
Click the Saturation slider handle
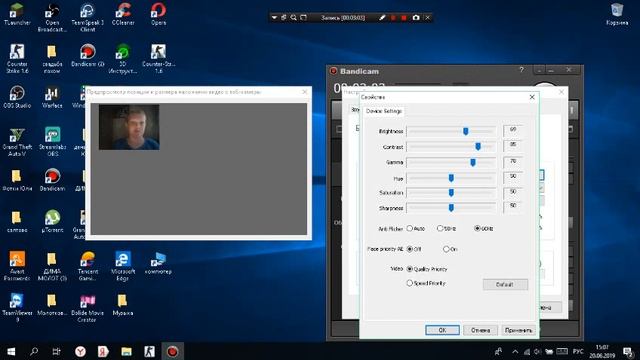tap(451, 192)
